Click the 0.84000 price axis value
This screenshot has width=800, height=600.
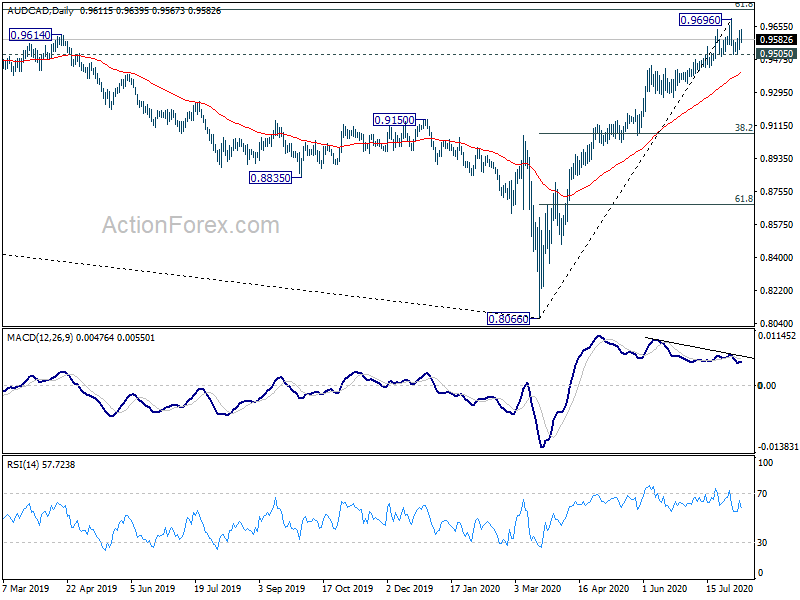[x=777, y=258]
